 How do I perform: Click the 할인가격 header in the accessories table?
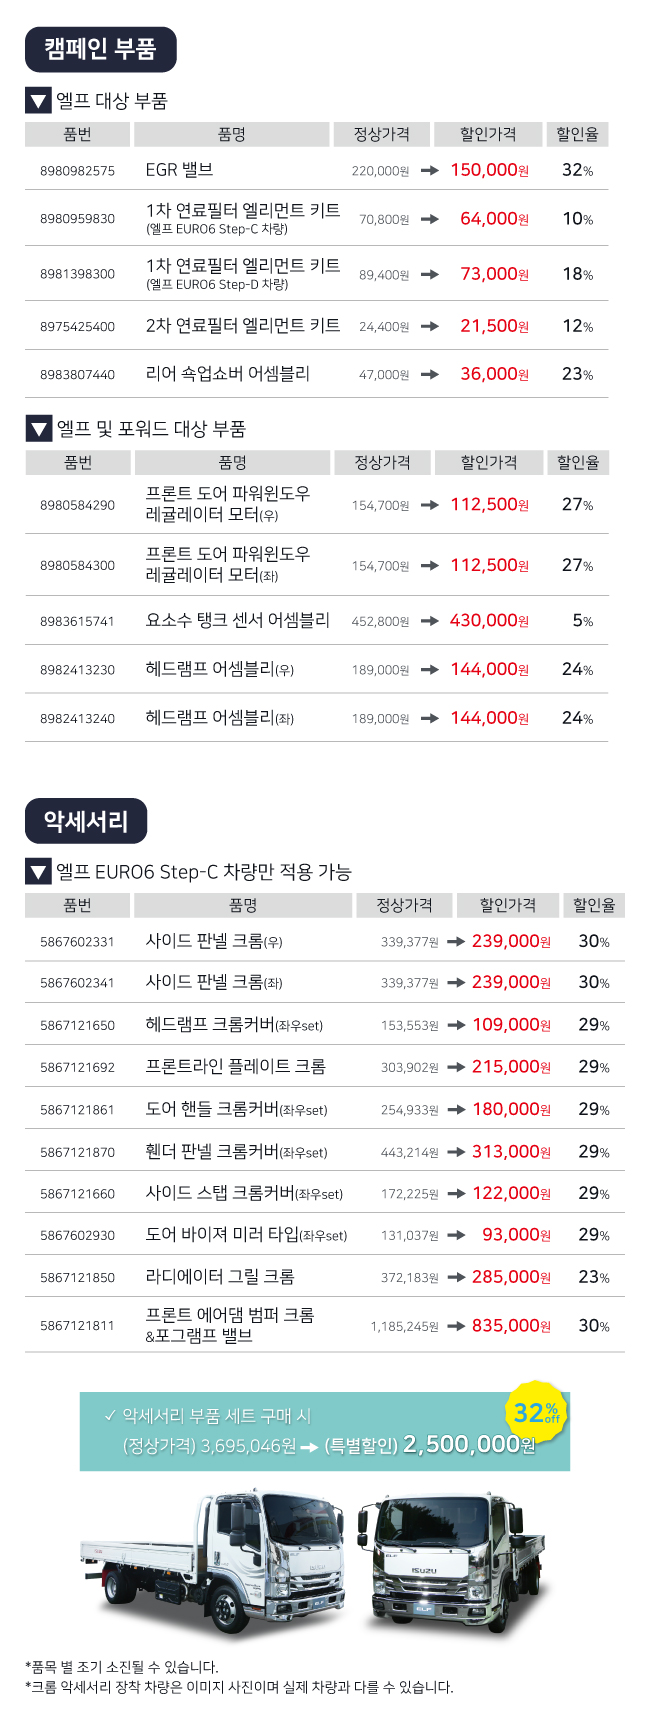(507, 906)
